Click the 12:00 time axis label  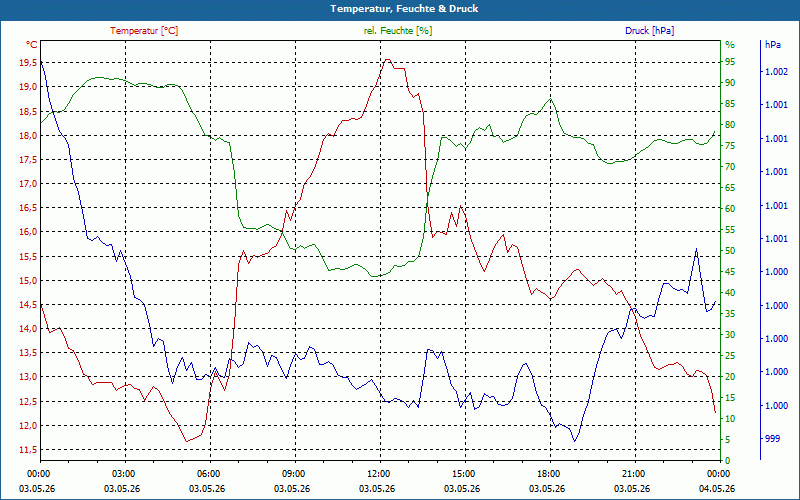[x=378, y=473]
